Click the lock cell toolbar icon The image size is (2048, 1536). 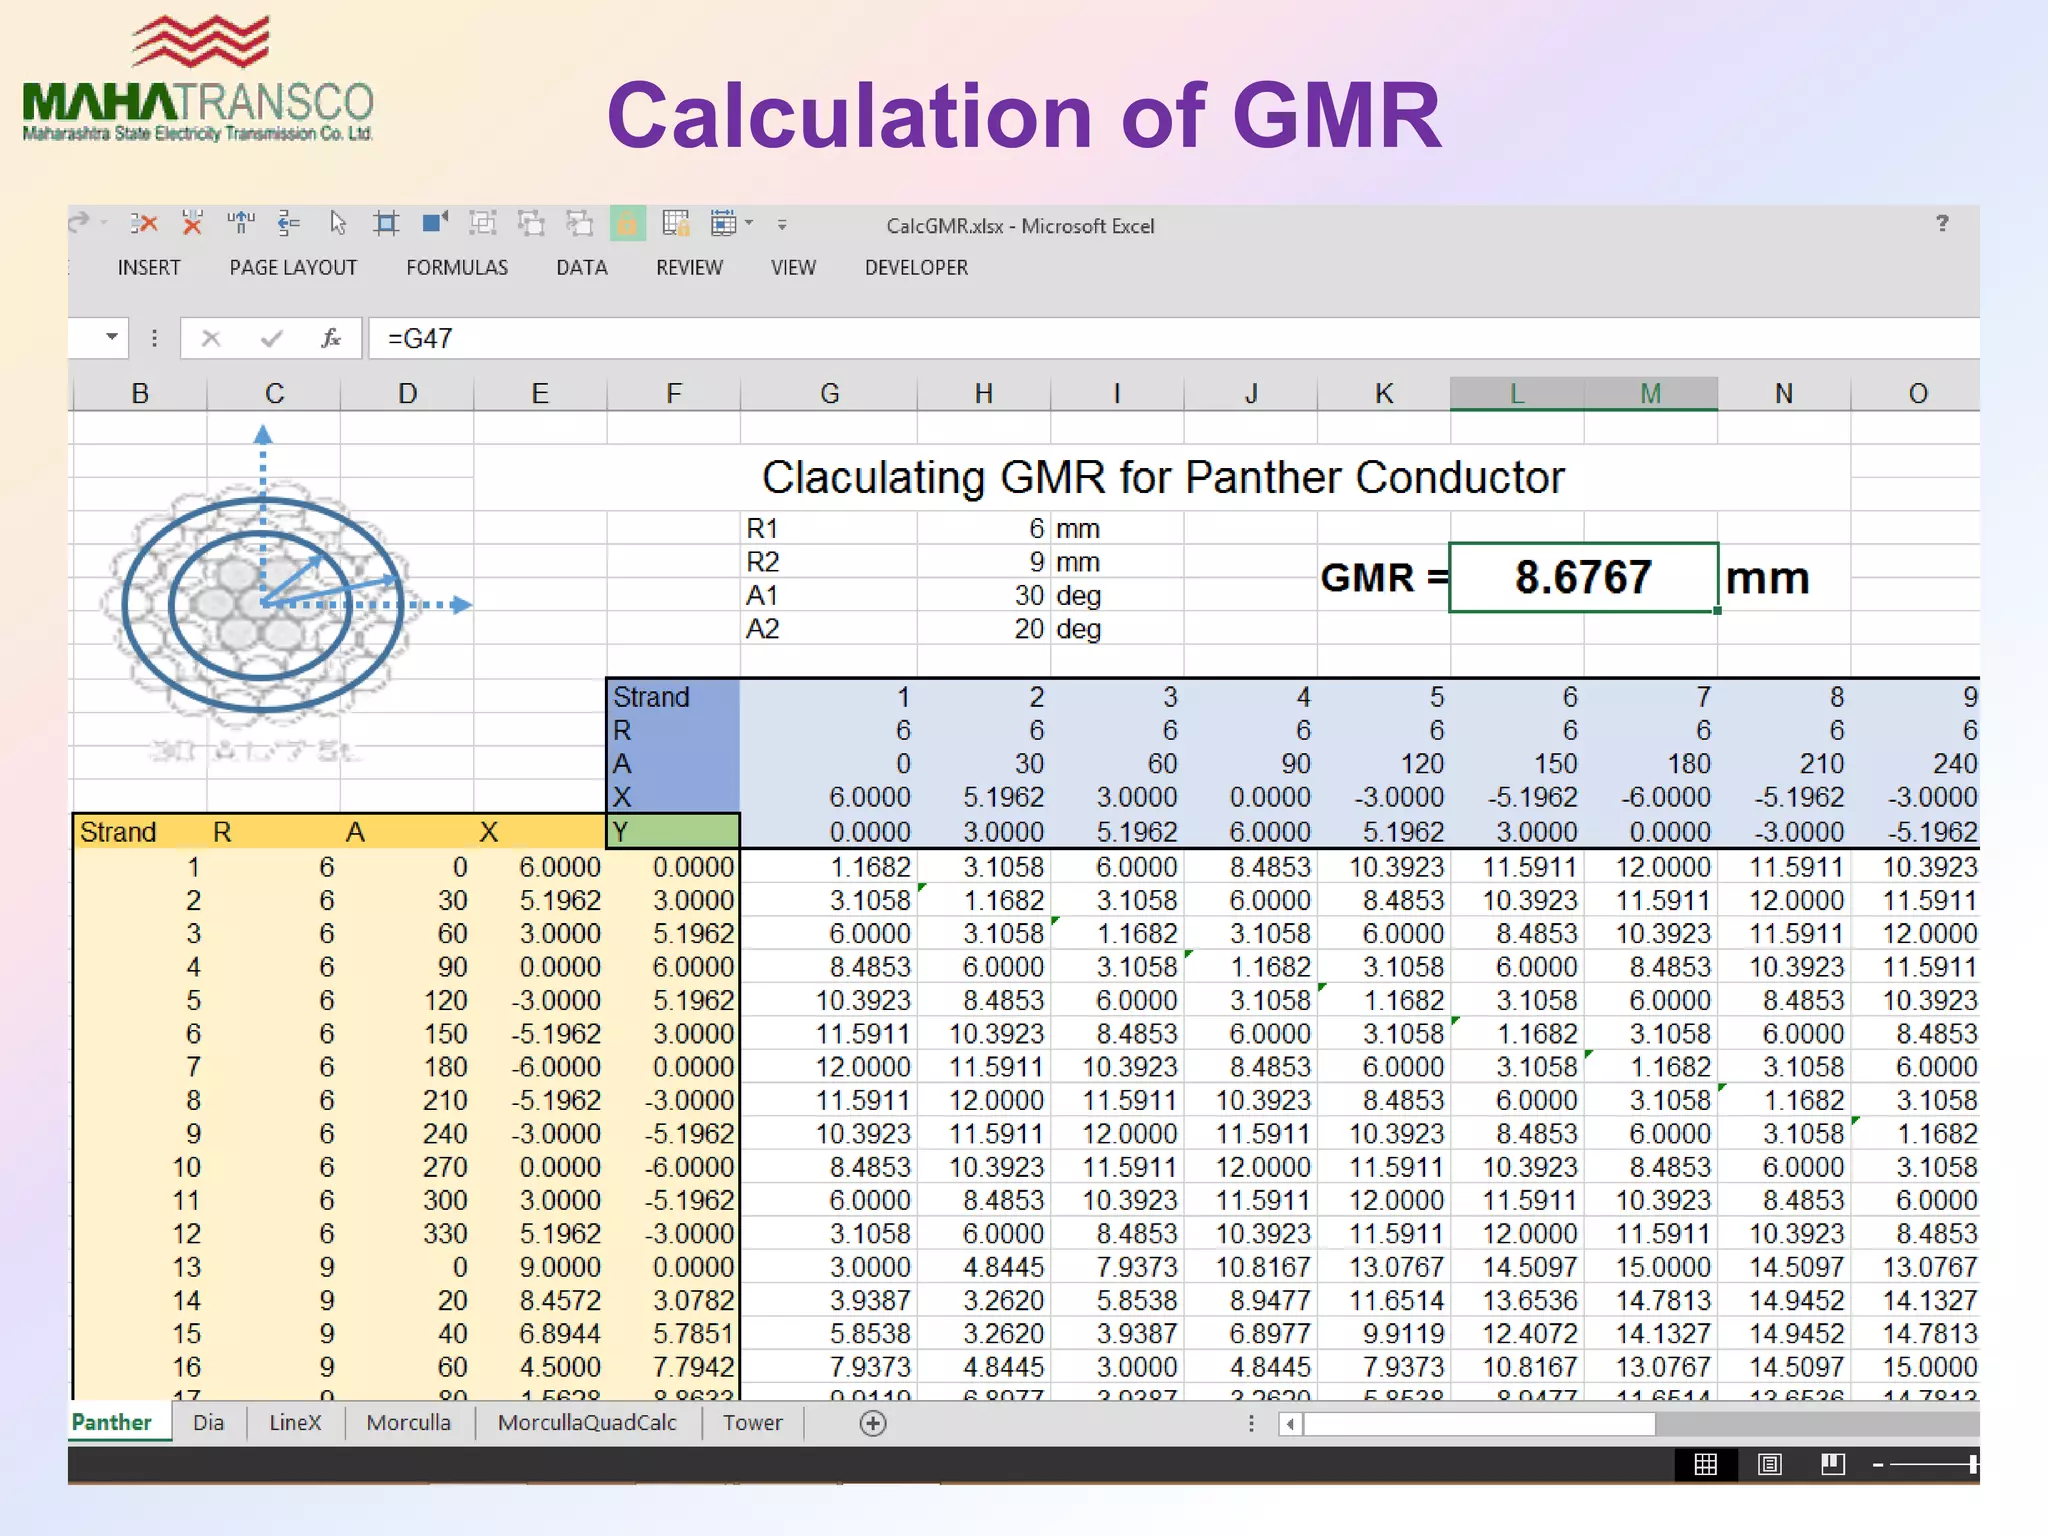(628, 224)
